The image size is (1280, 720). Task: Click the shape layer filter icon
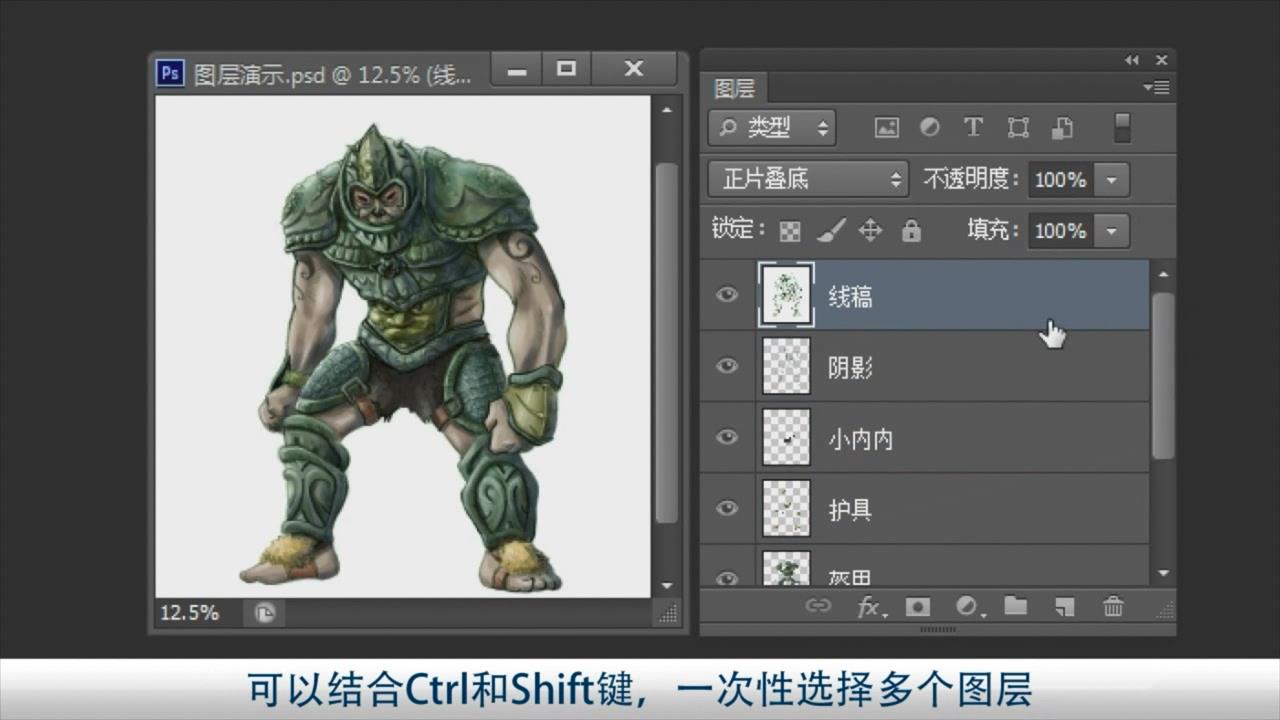(x=1018, y=127)
